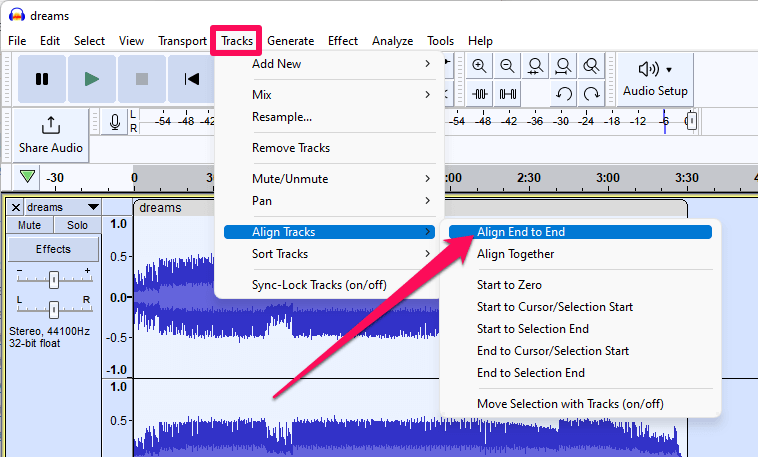
Task: Open the Select menu
Action: [89, 41]
